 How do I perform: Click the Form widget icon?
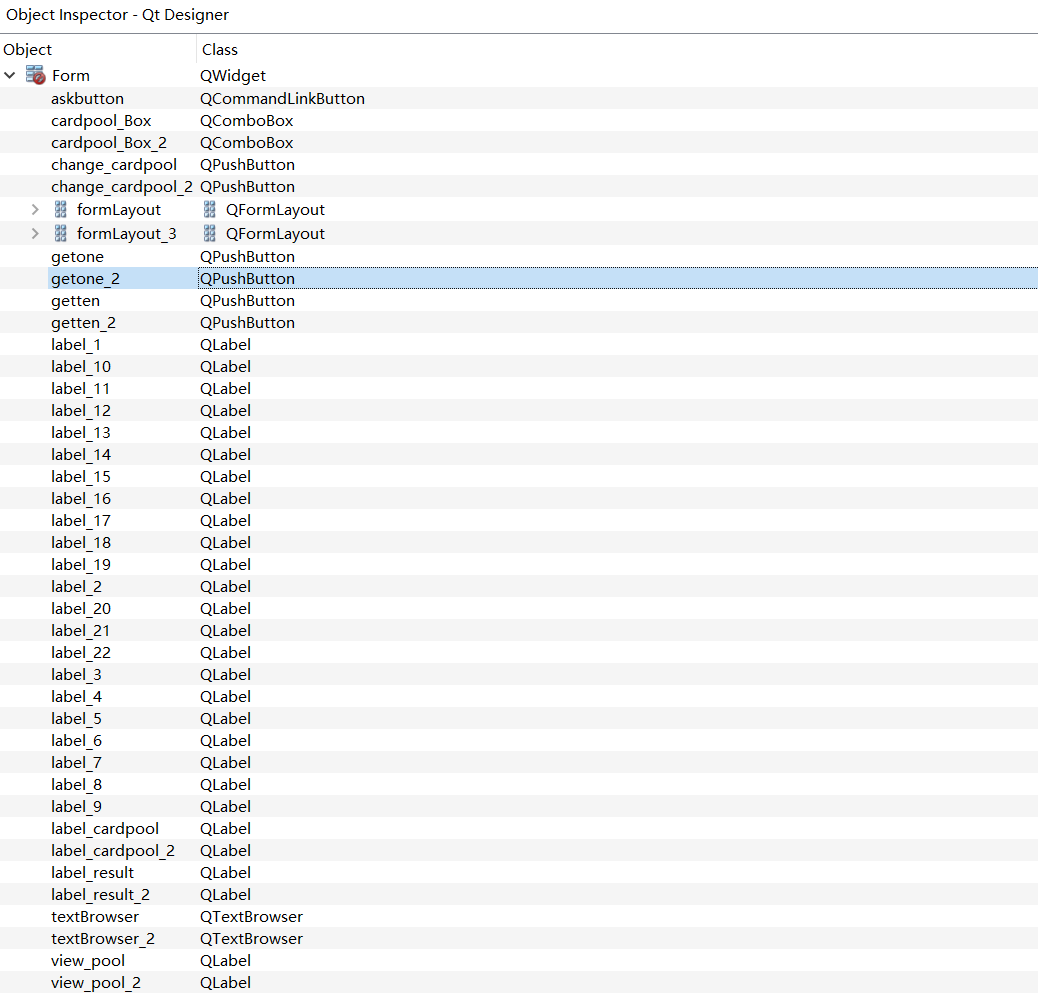pos(36,76)
